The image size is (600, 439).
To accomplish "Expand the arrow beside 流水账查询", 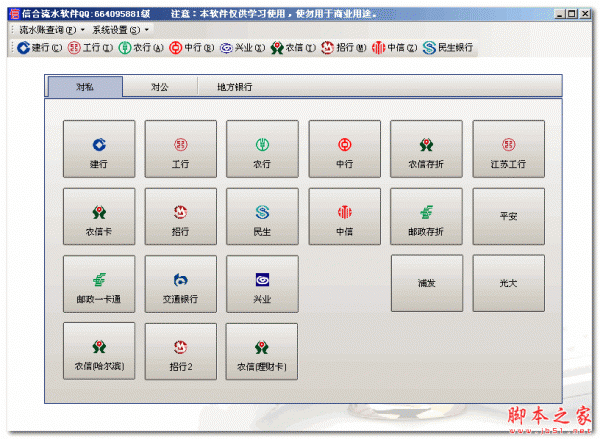I will coord(82,29).
